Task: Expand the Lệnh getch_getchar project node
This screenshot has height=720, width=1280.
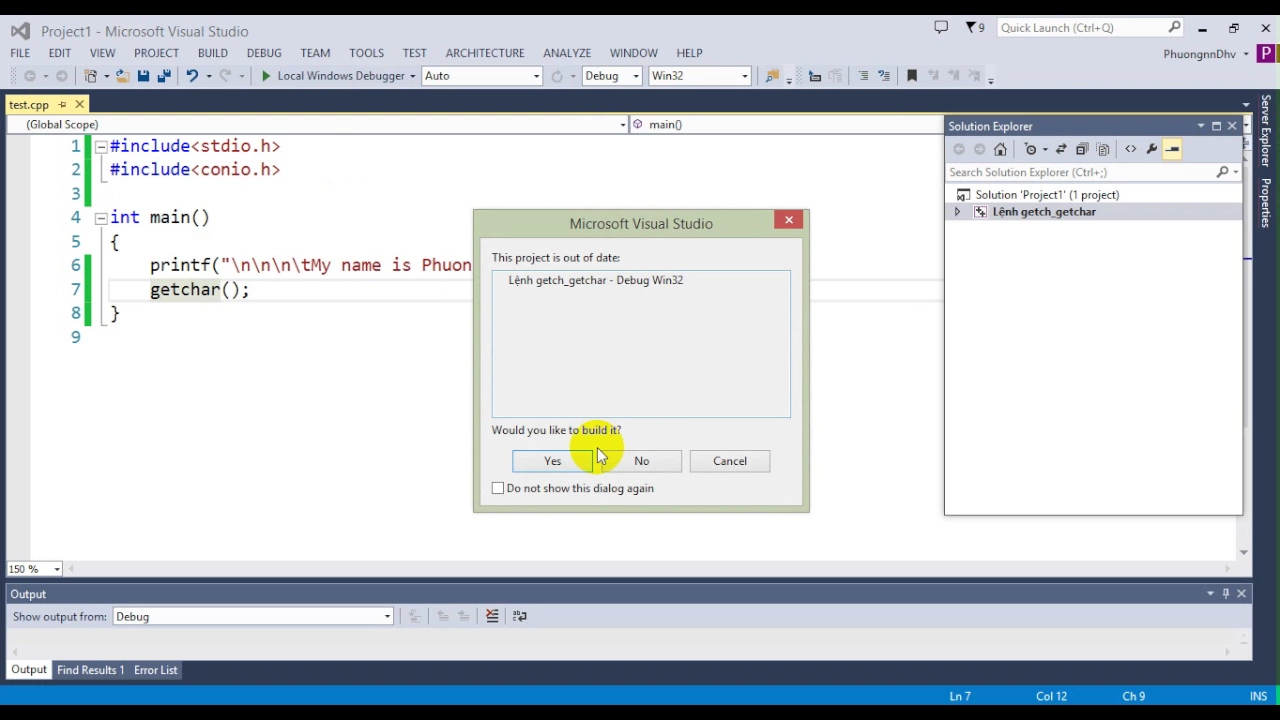Action: tap(957, 212)
